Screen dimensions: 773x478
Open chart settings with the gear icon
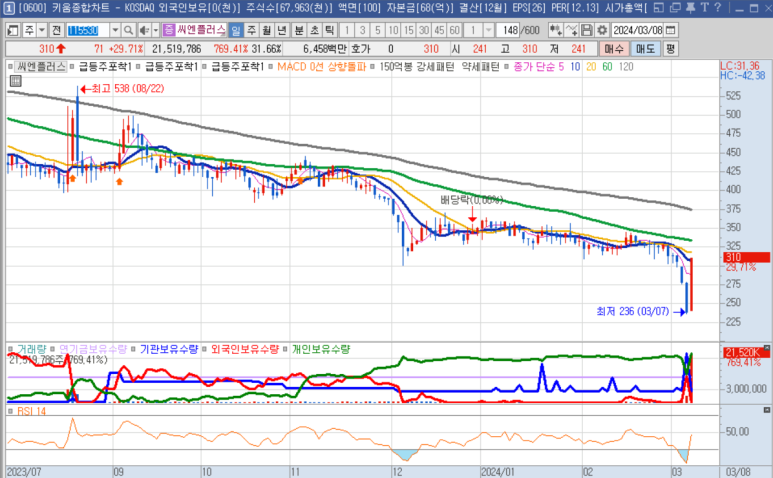602,30
